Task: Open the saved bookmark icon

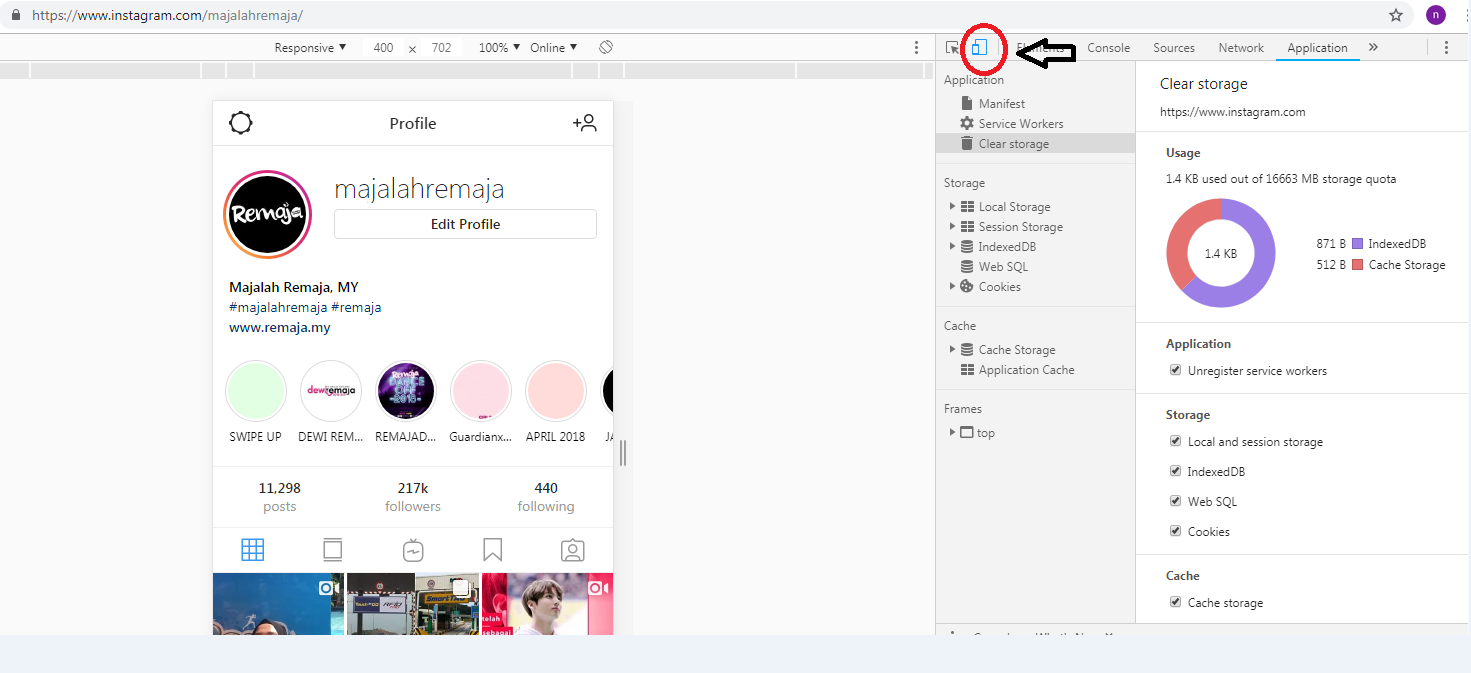Action: 492,550
